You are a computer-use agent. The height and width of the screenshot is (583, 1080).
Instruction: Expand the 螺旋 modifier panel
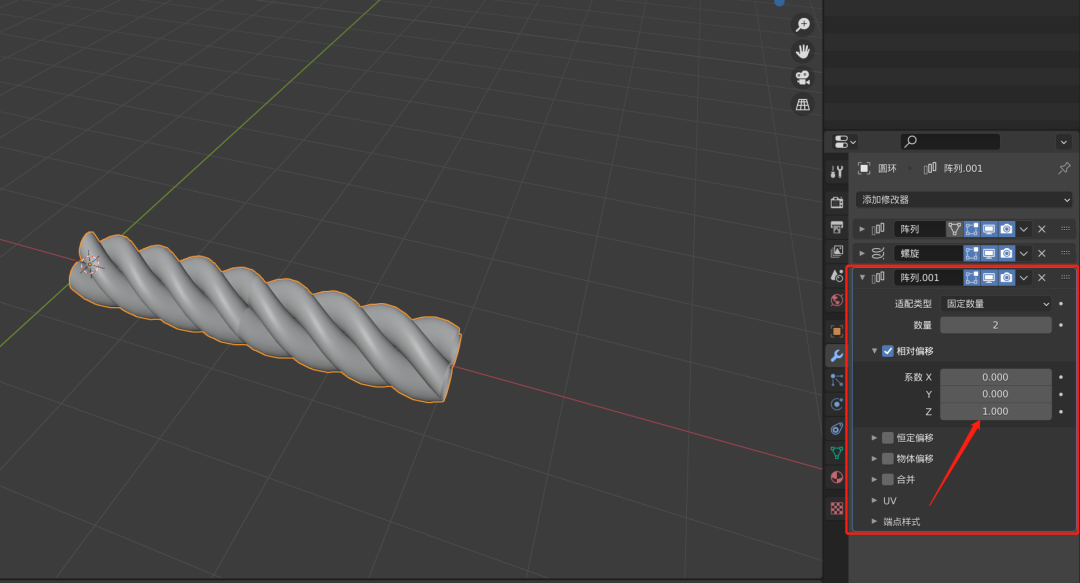862,253
